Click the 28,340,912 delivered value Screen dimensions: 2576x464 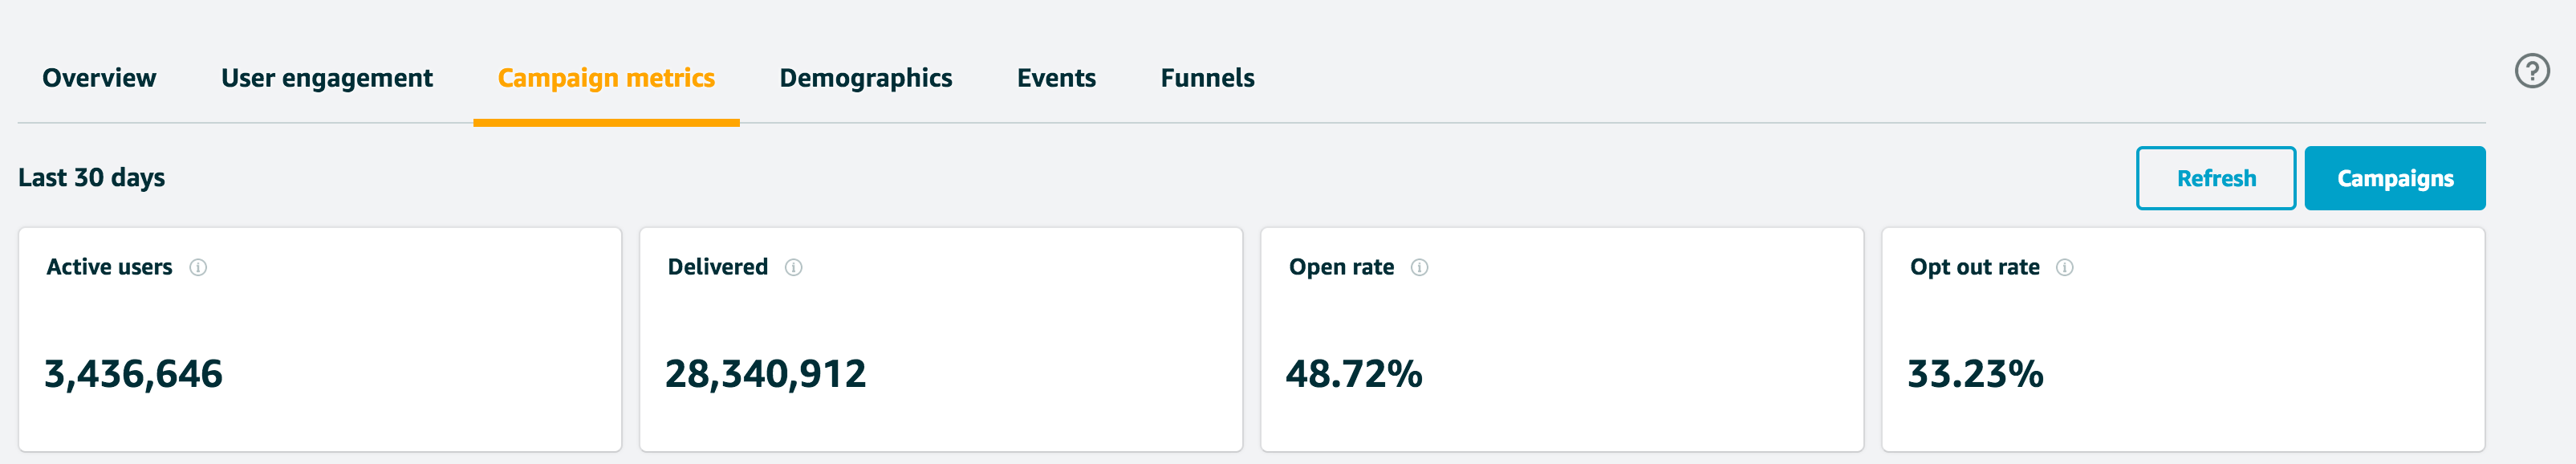(x=765, y=374)
